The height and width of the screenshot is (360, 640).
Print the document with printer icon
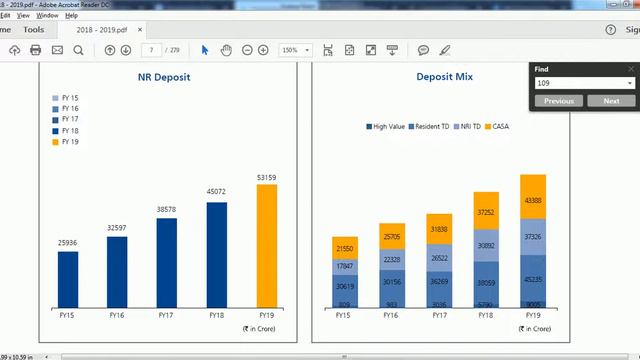click(36, 50)
